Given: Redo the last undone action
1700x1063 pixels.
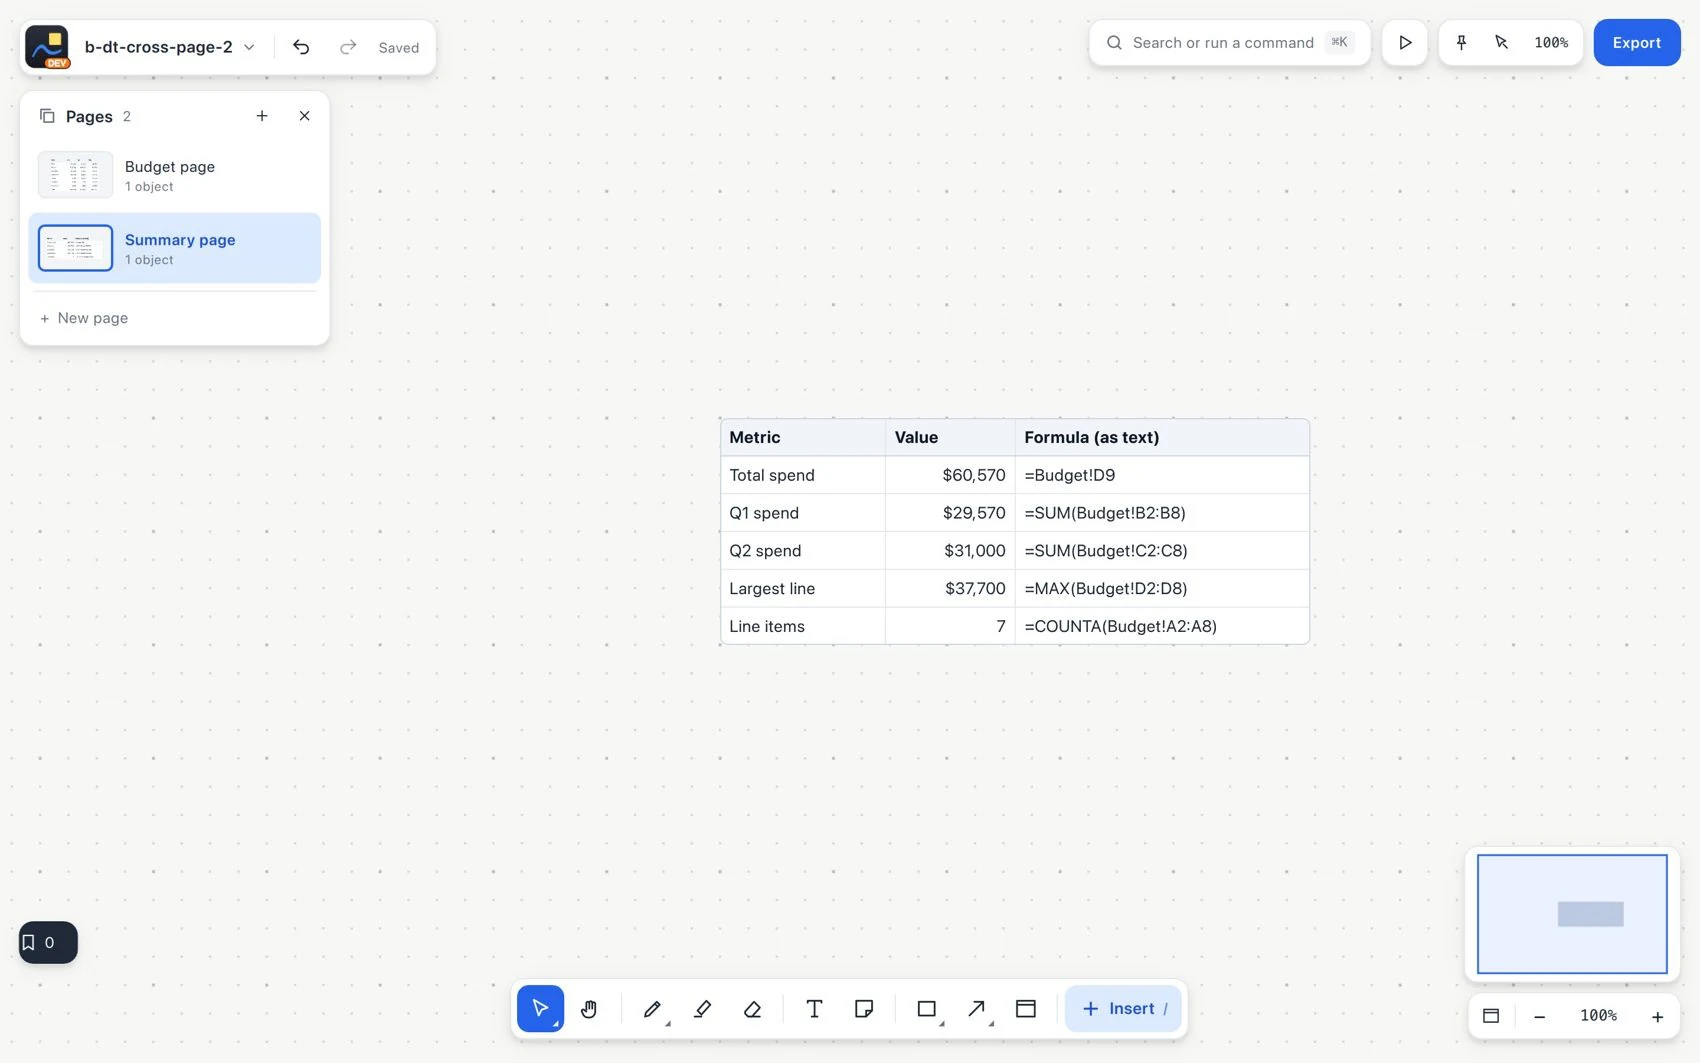Looking at the screenshot, I should tap(348, 47).
